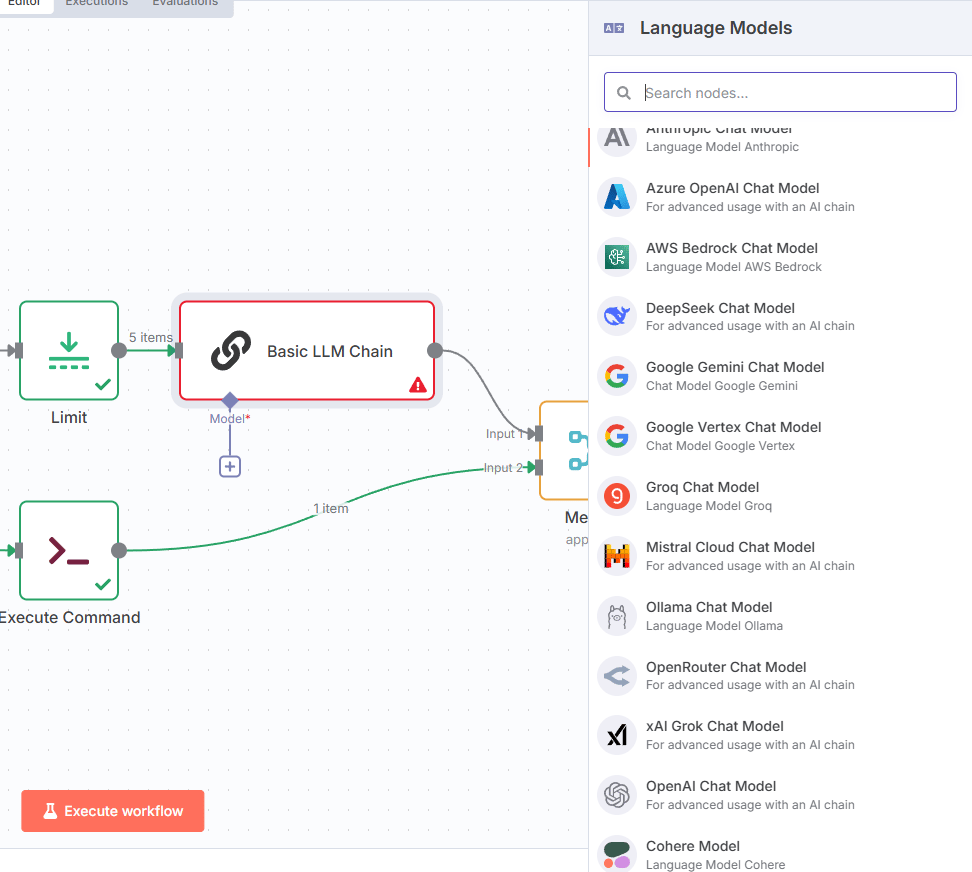This screenshot has width=972, height=872.
Task: Click the 'Chat Model Google Vertex' description
Action: click(x=720, y=446)
